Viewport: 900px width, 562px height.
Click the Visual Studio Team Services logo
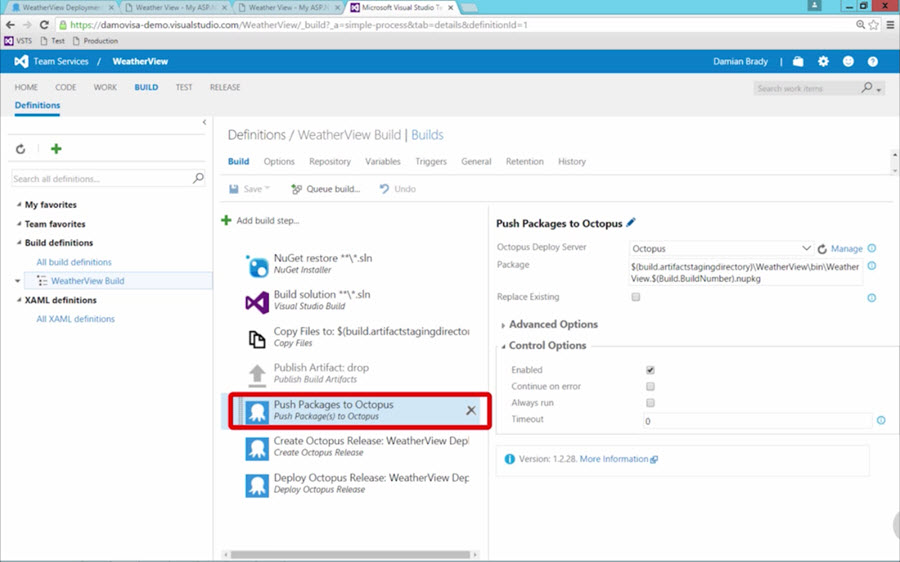[21, 61]
